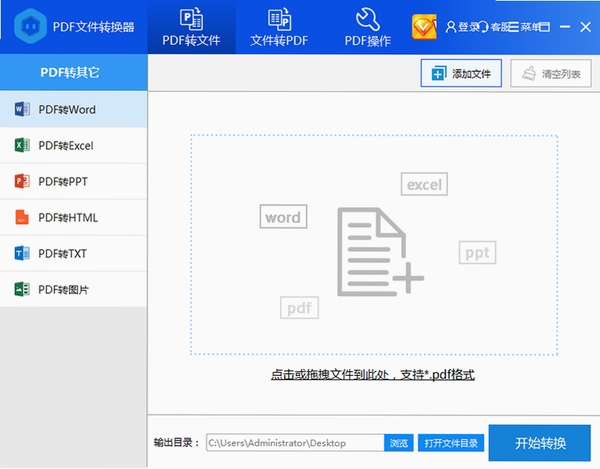Browse for output folder with 浏览
Image resolution: width=600 pixels, height=469 pixels.
pos(399,443)
